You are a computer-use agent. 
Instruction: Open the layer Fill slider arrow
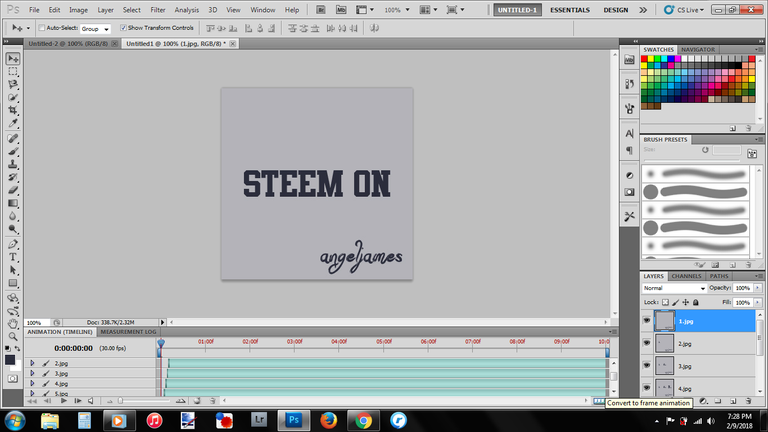(758, 303)
